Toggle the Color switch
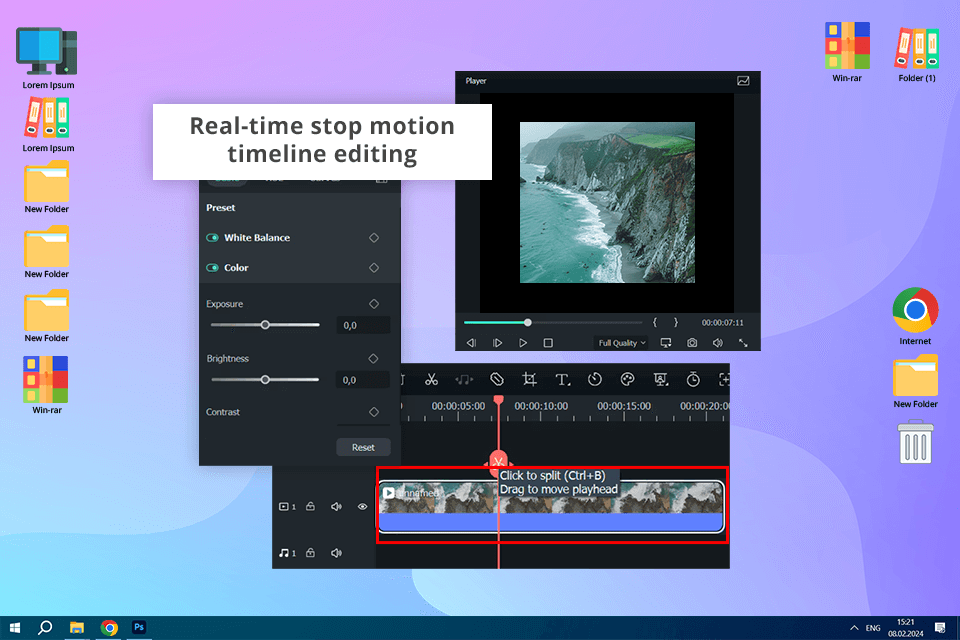The width and height of the screenshot is (960, 640). pyautogui.click(x=212, y=268)
